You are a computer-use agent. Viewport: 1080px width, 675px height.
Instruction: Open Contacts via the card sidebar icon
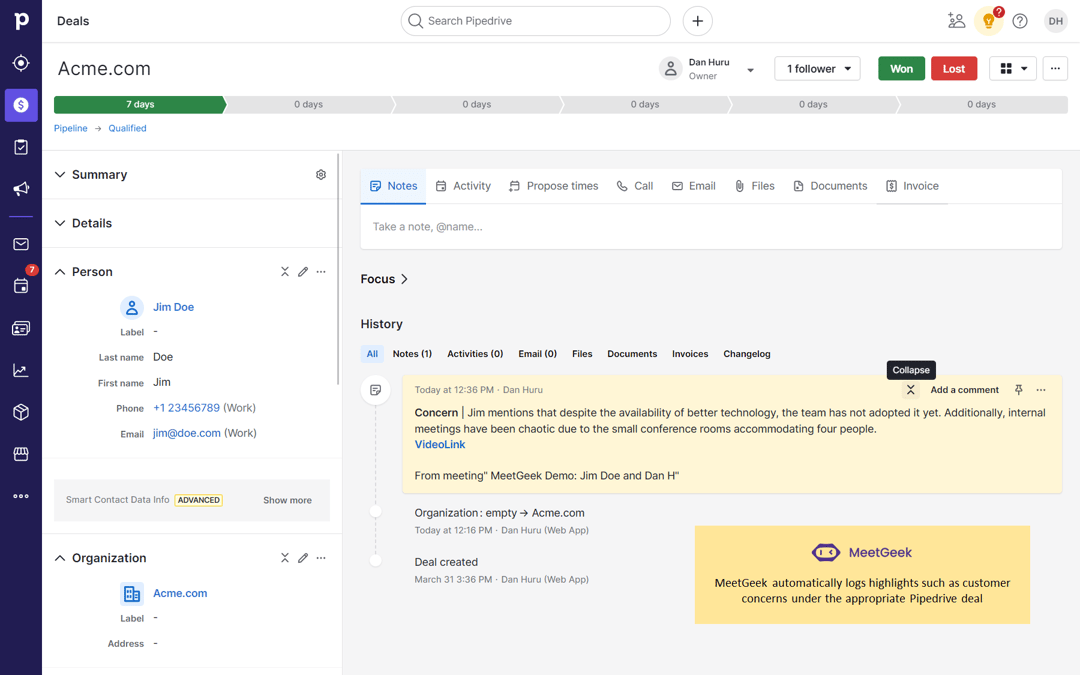click(21, 328)
